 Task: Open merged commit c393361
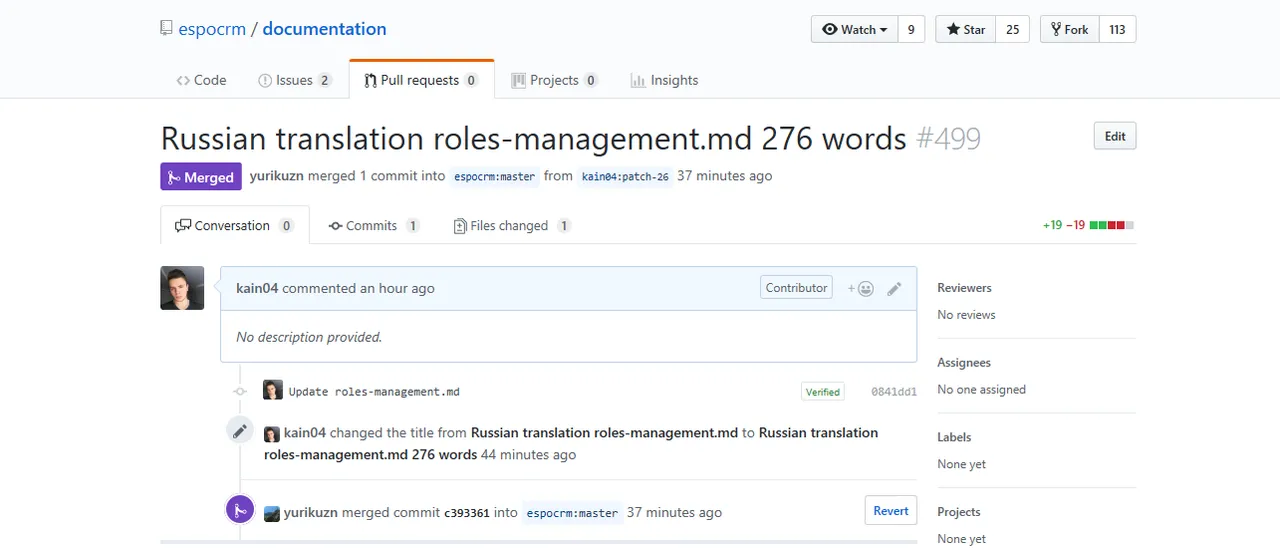pyautogui.click(x=467, y=512)
